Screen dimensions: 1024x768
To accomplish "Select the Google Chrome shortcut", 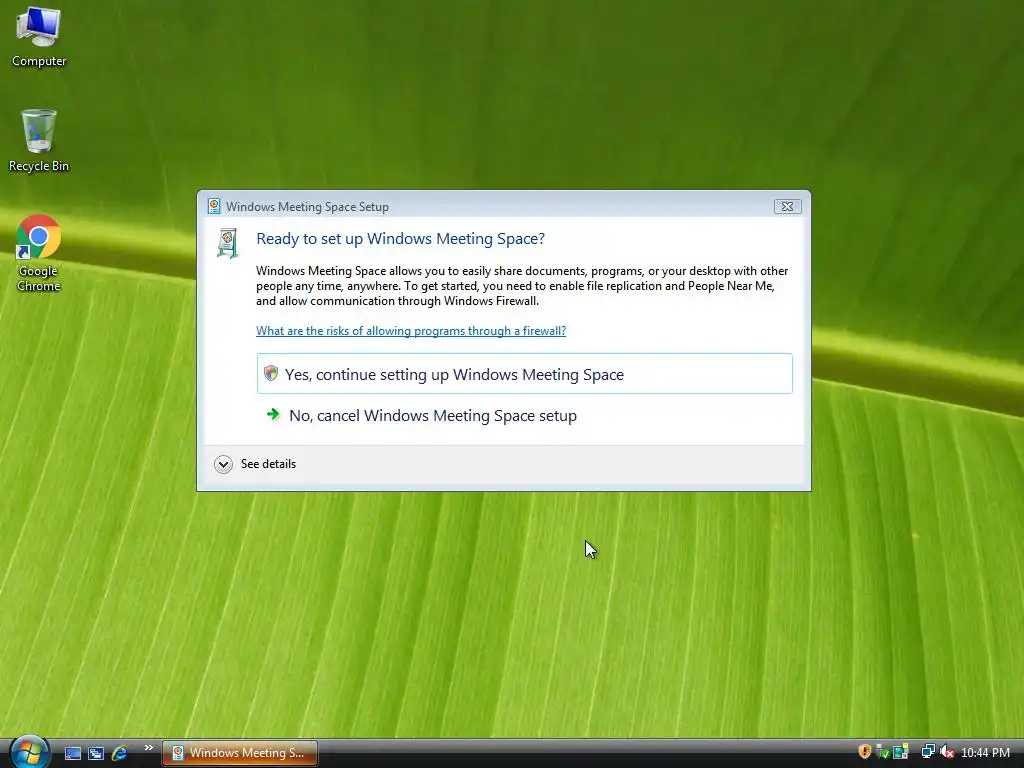I will click(39, 253).
